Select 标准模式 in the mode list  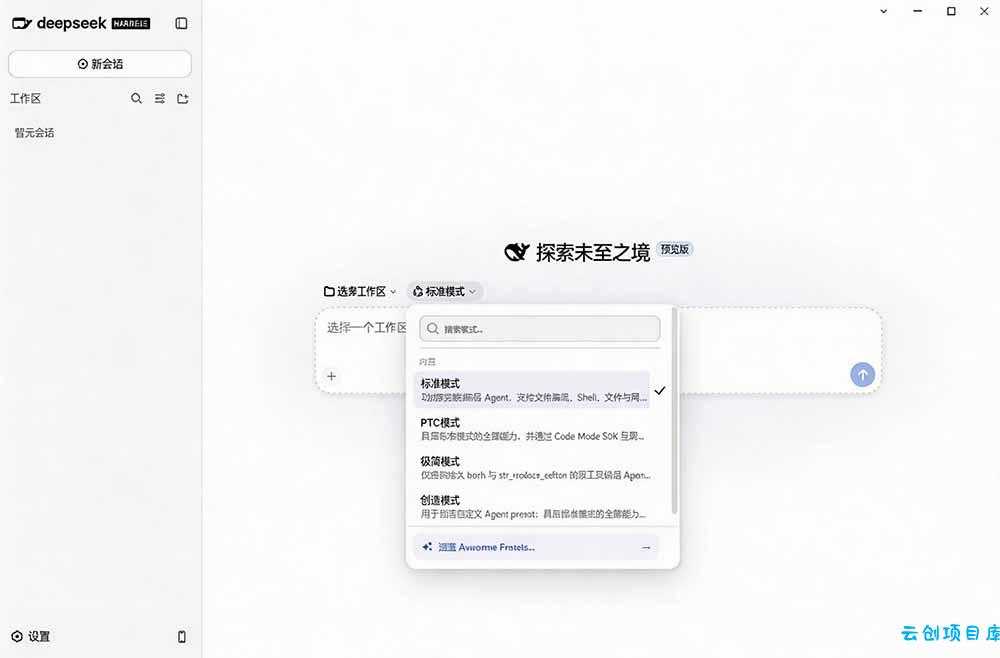pos(532,390)
